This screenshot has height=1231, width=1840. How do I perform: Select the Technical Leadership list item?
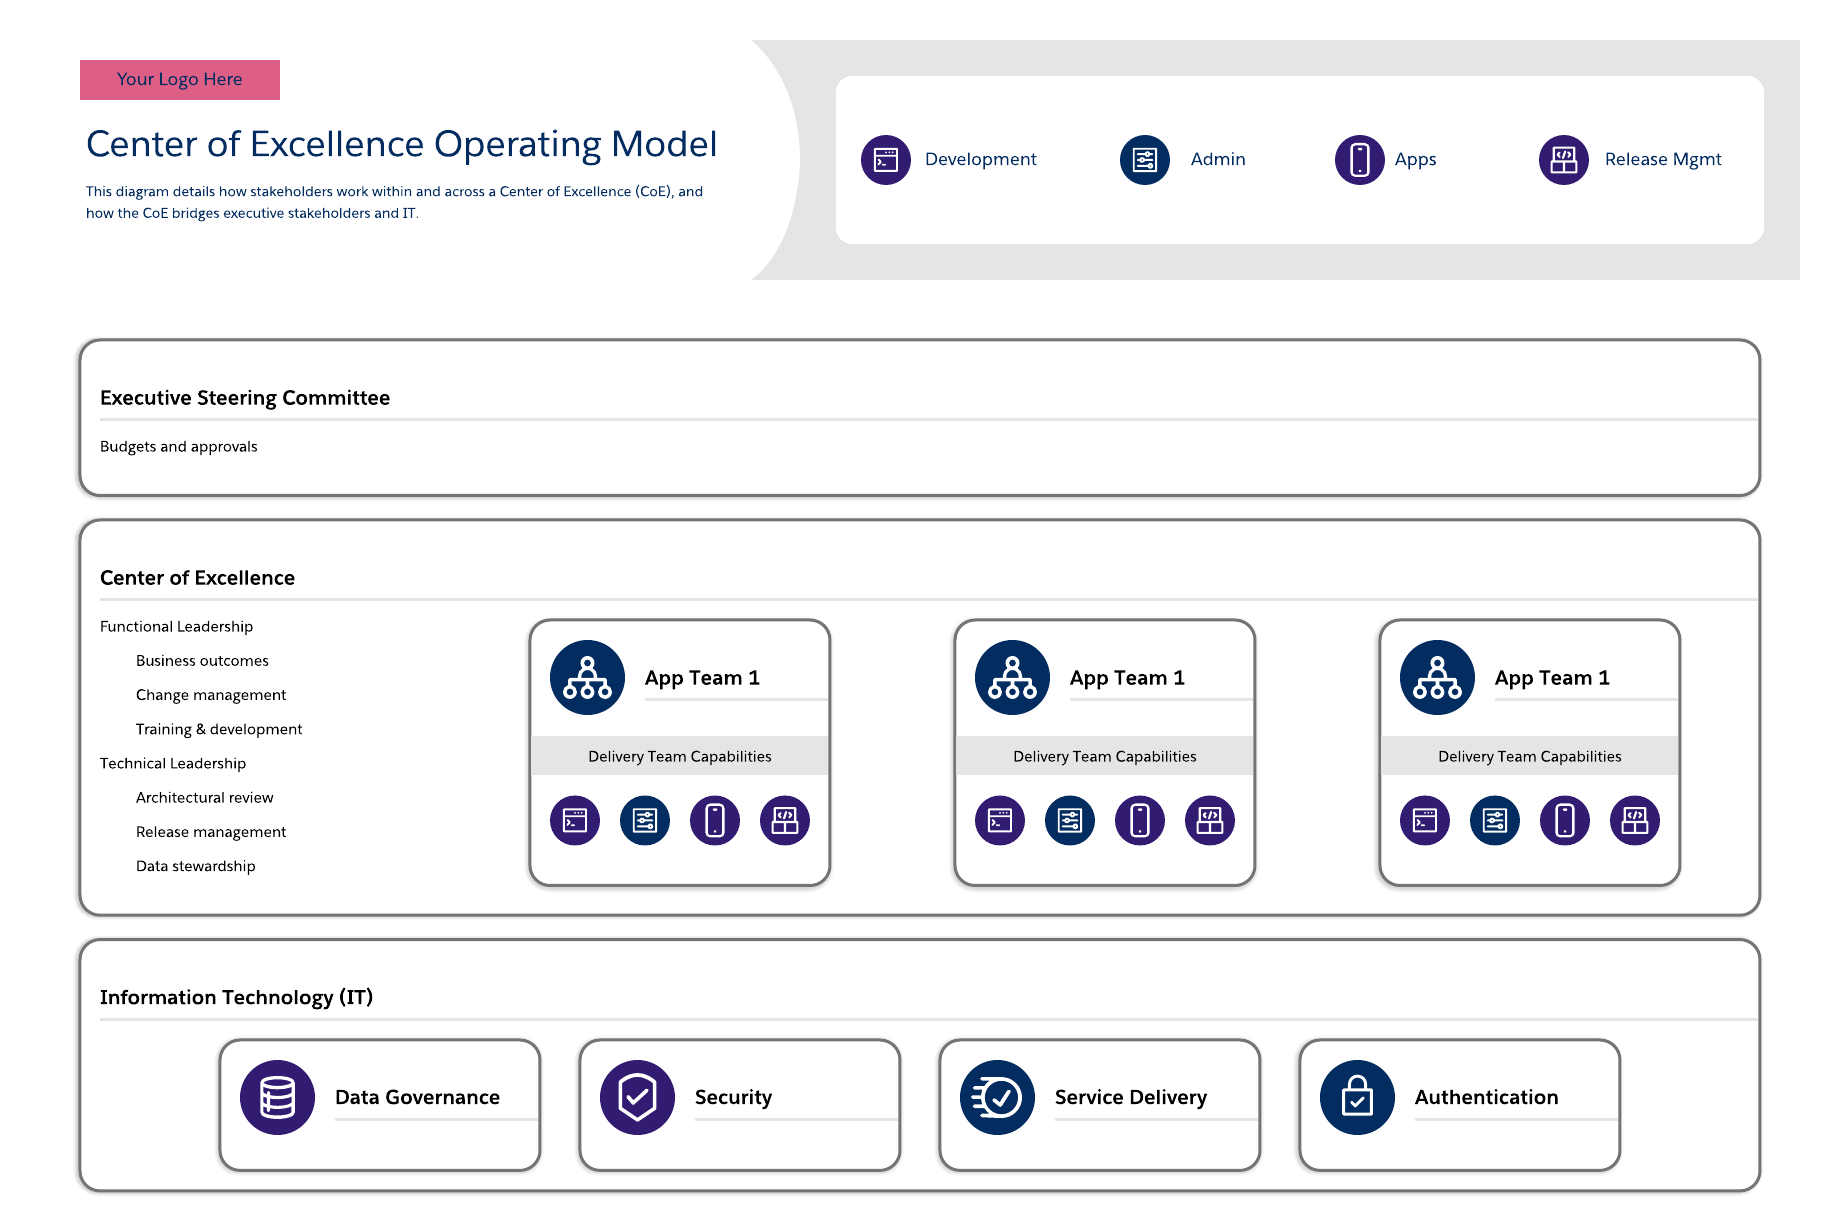[173, 763]
